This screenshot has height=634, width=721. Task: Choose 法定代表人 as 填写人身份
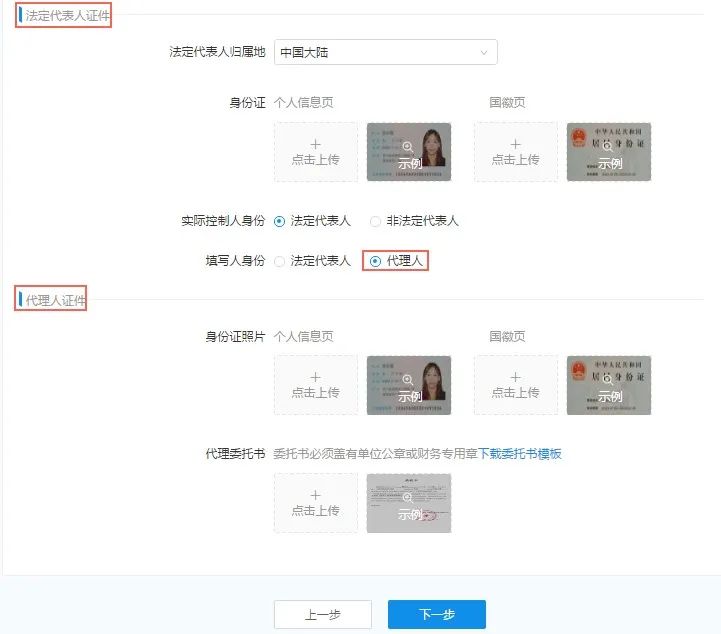[x=280, y=261]
